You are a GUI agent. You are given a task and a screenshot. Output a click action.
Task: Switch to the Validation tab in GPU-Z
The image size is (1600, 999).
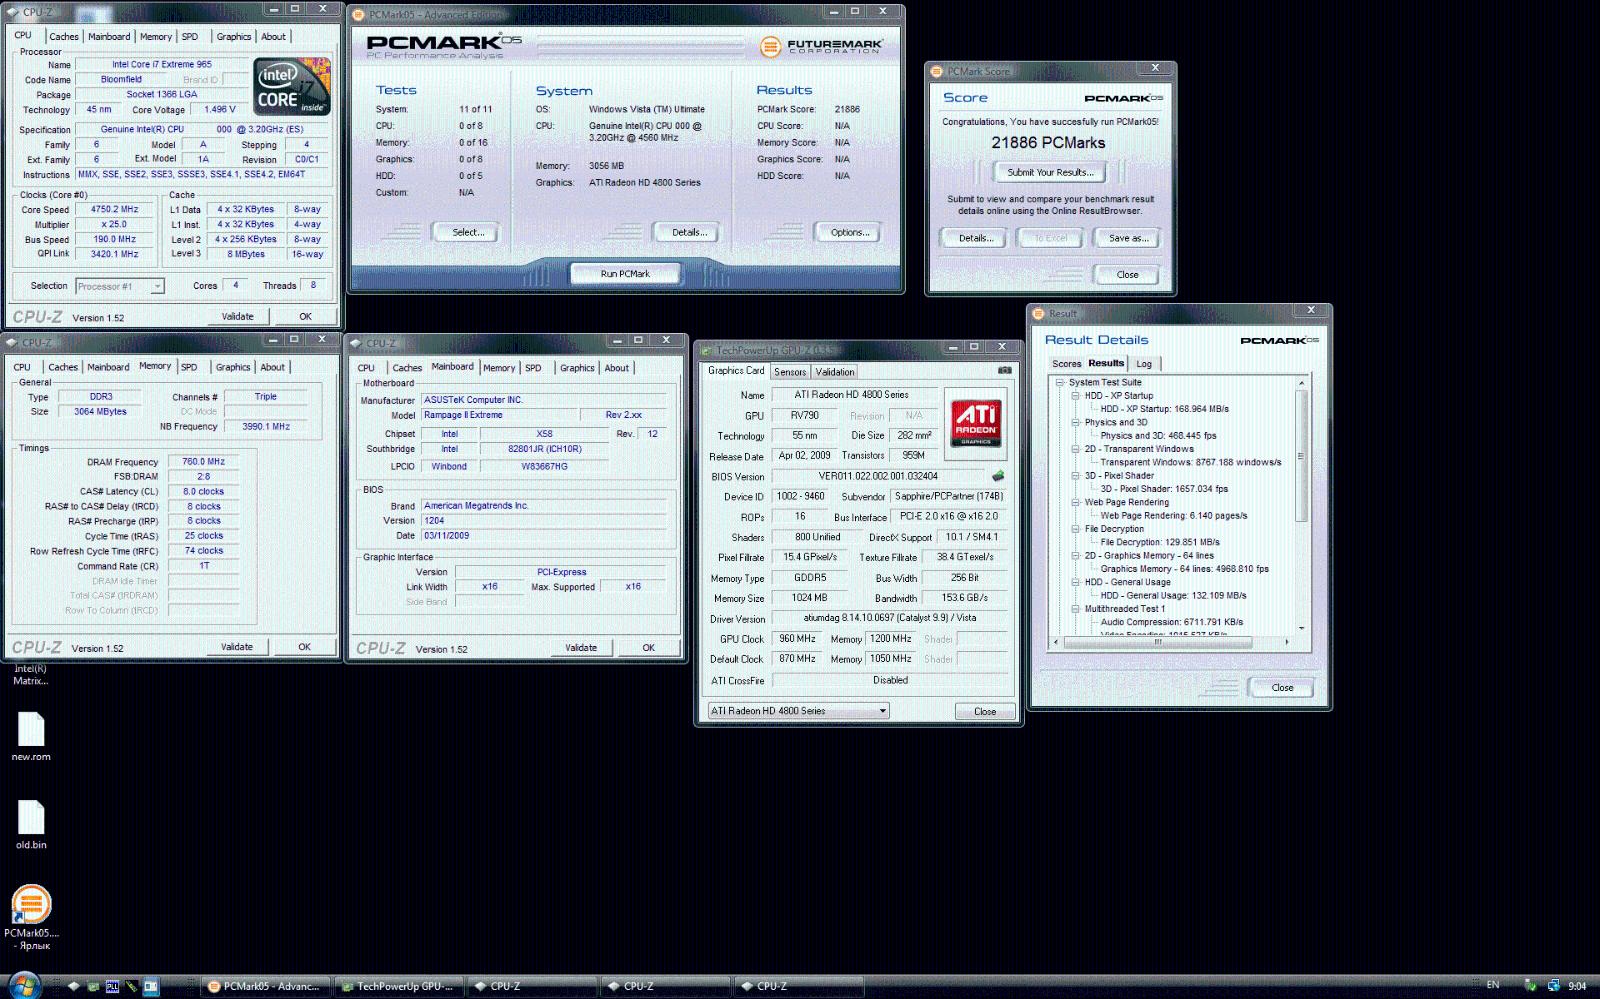coord(835,371)
